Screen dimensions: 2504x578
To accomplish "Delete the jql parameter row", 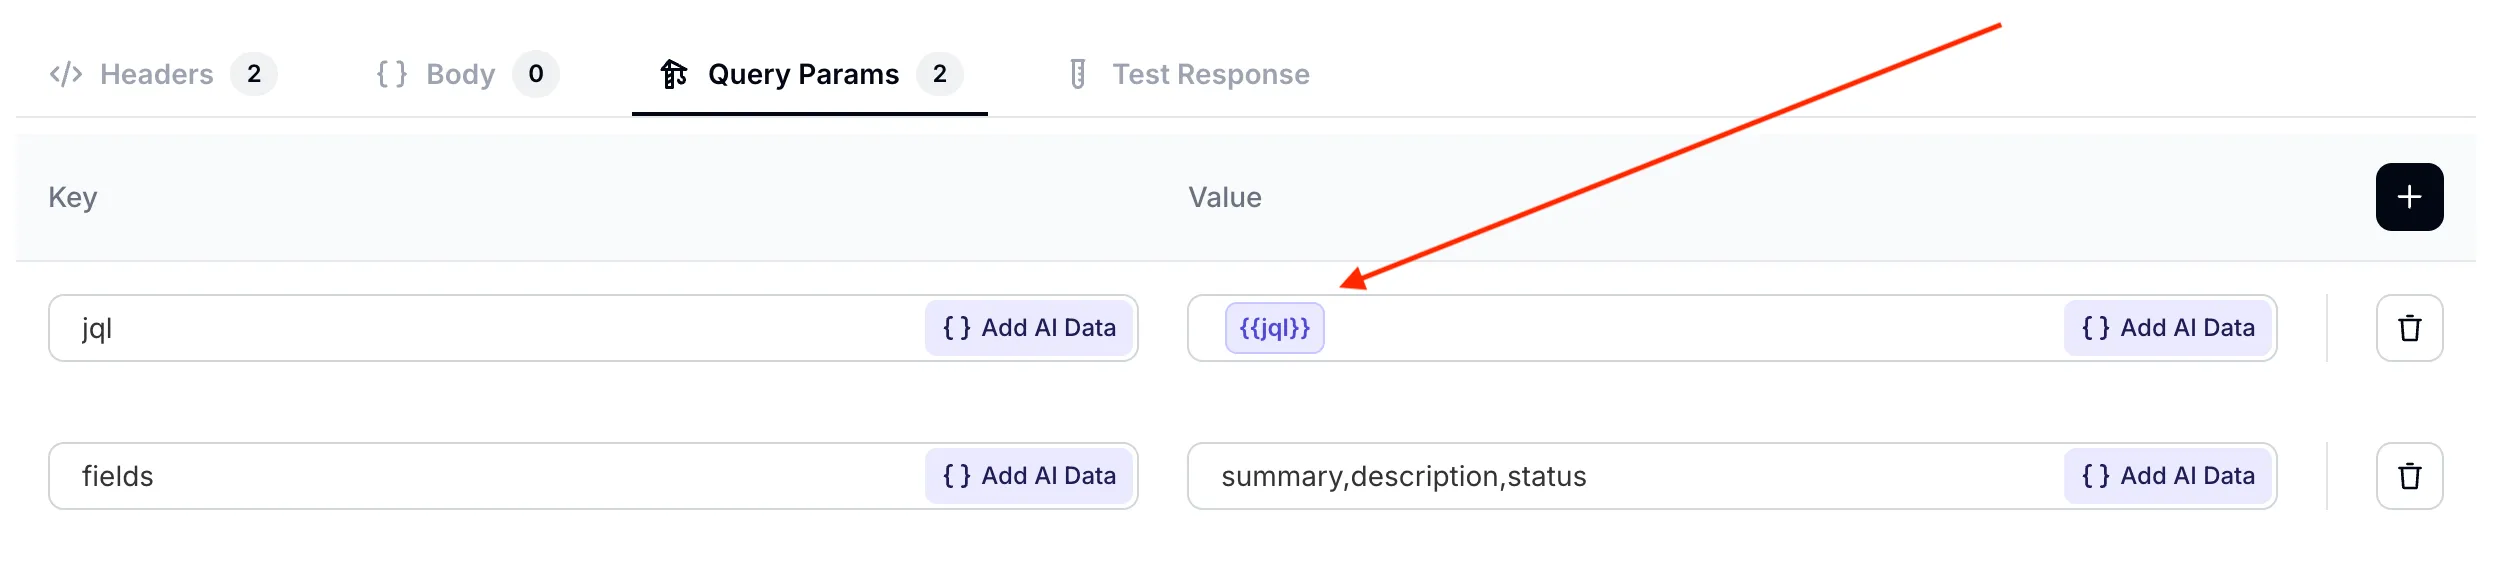I will tap(2409, 328).
